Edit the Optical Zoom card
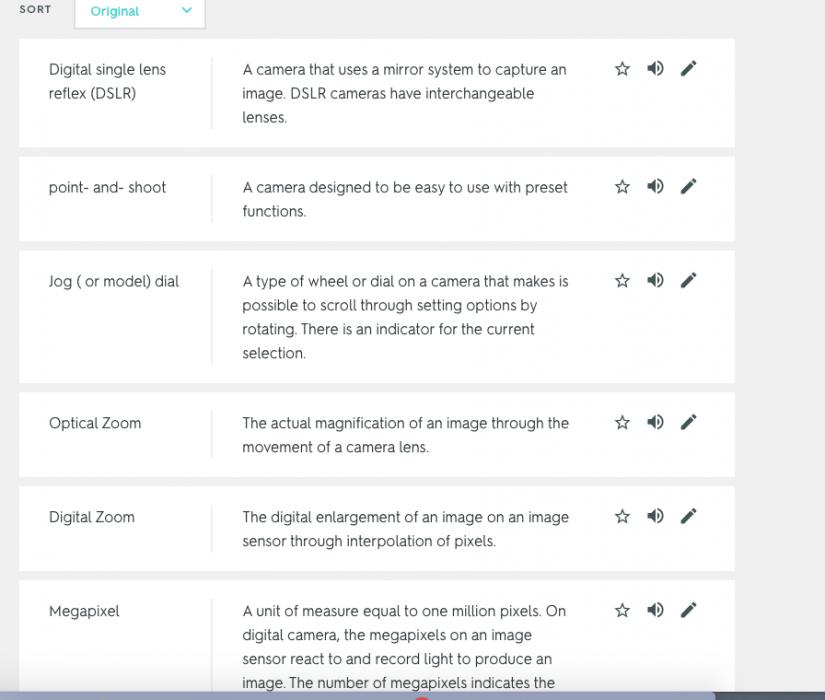Image resolution: width=825 pixels, height=700 pixels. click(688, 423)
